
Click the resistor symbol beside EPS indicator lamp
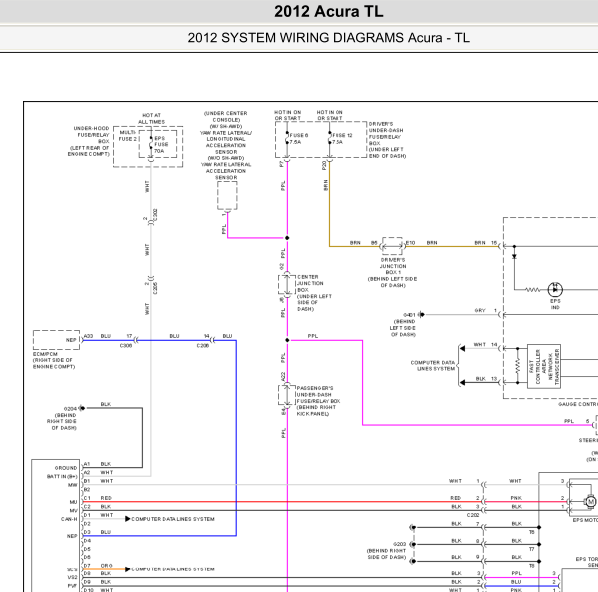(x=532, y=290)
